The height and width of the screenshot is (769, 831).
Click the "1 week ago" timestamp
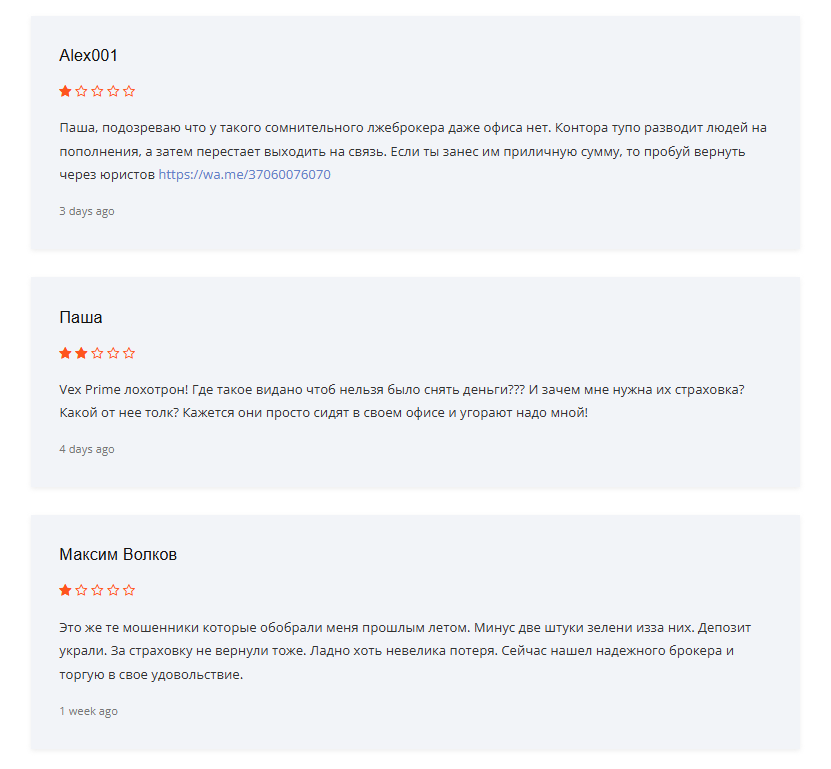click(88, 711)
